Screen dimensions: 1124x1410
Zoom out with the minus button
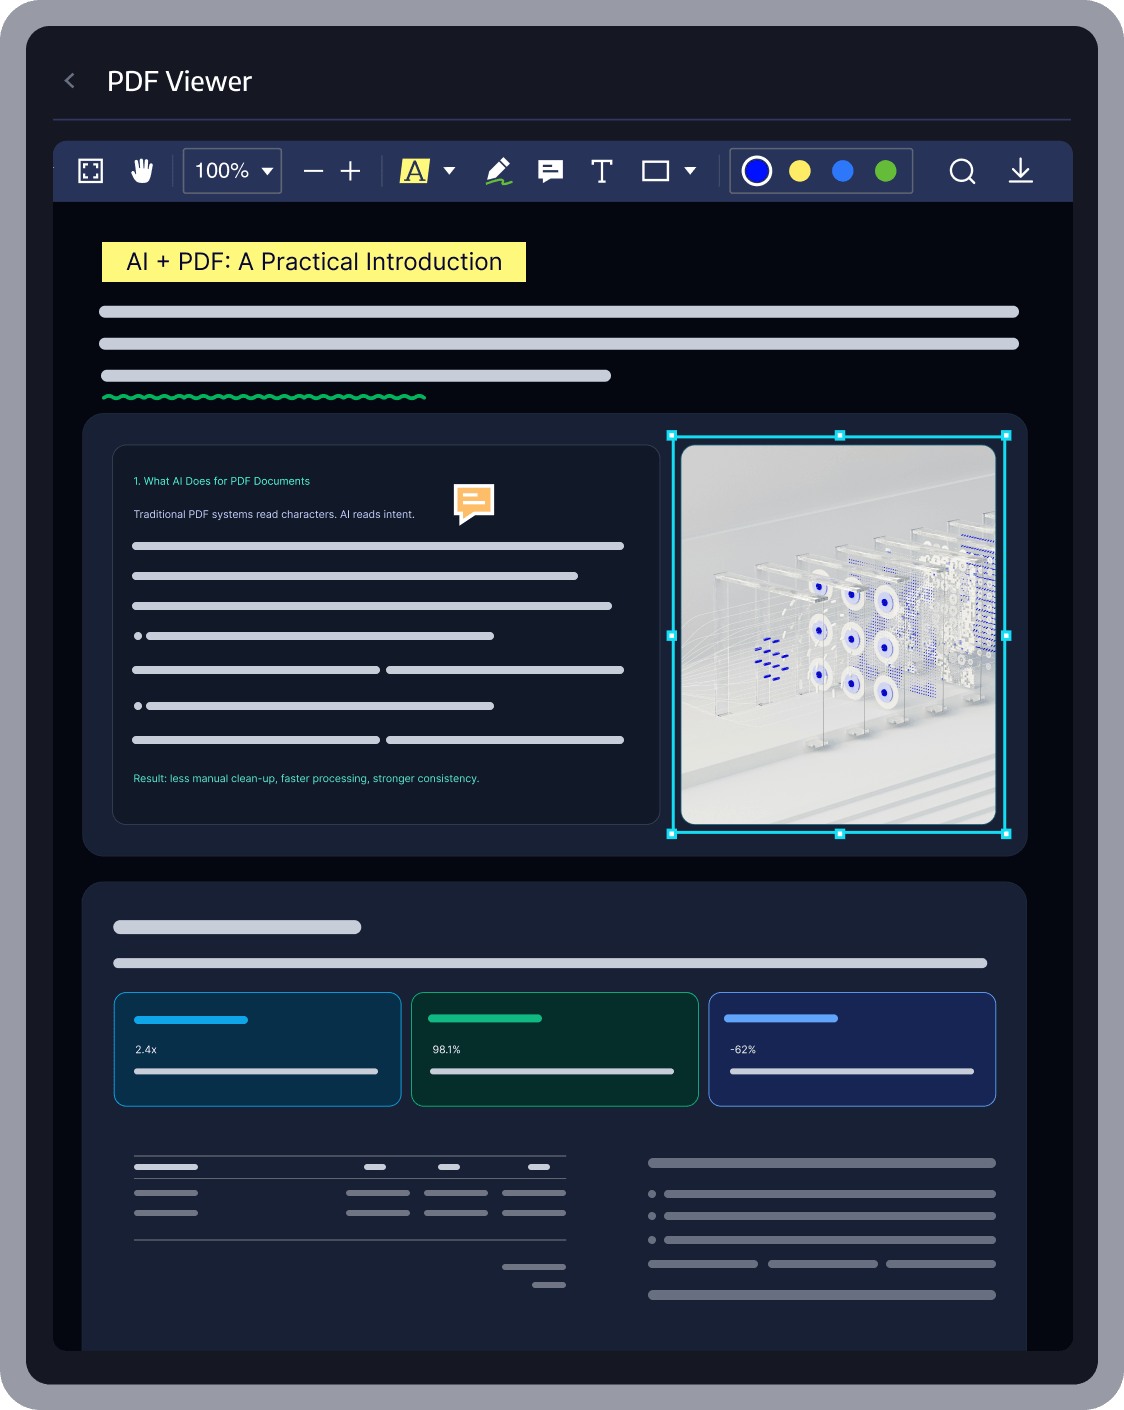coord(313,171)
